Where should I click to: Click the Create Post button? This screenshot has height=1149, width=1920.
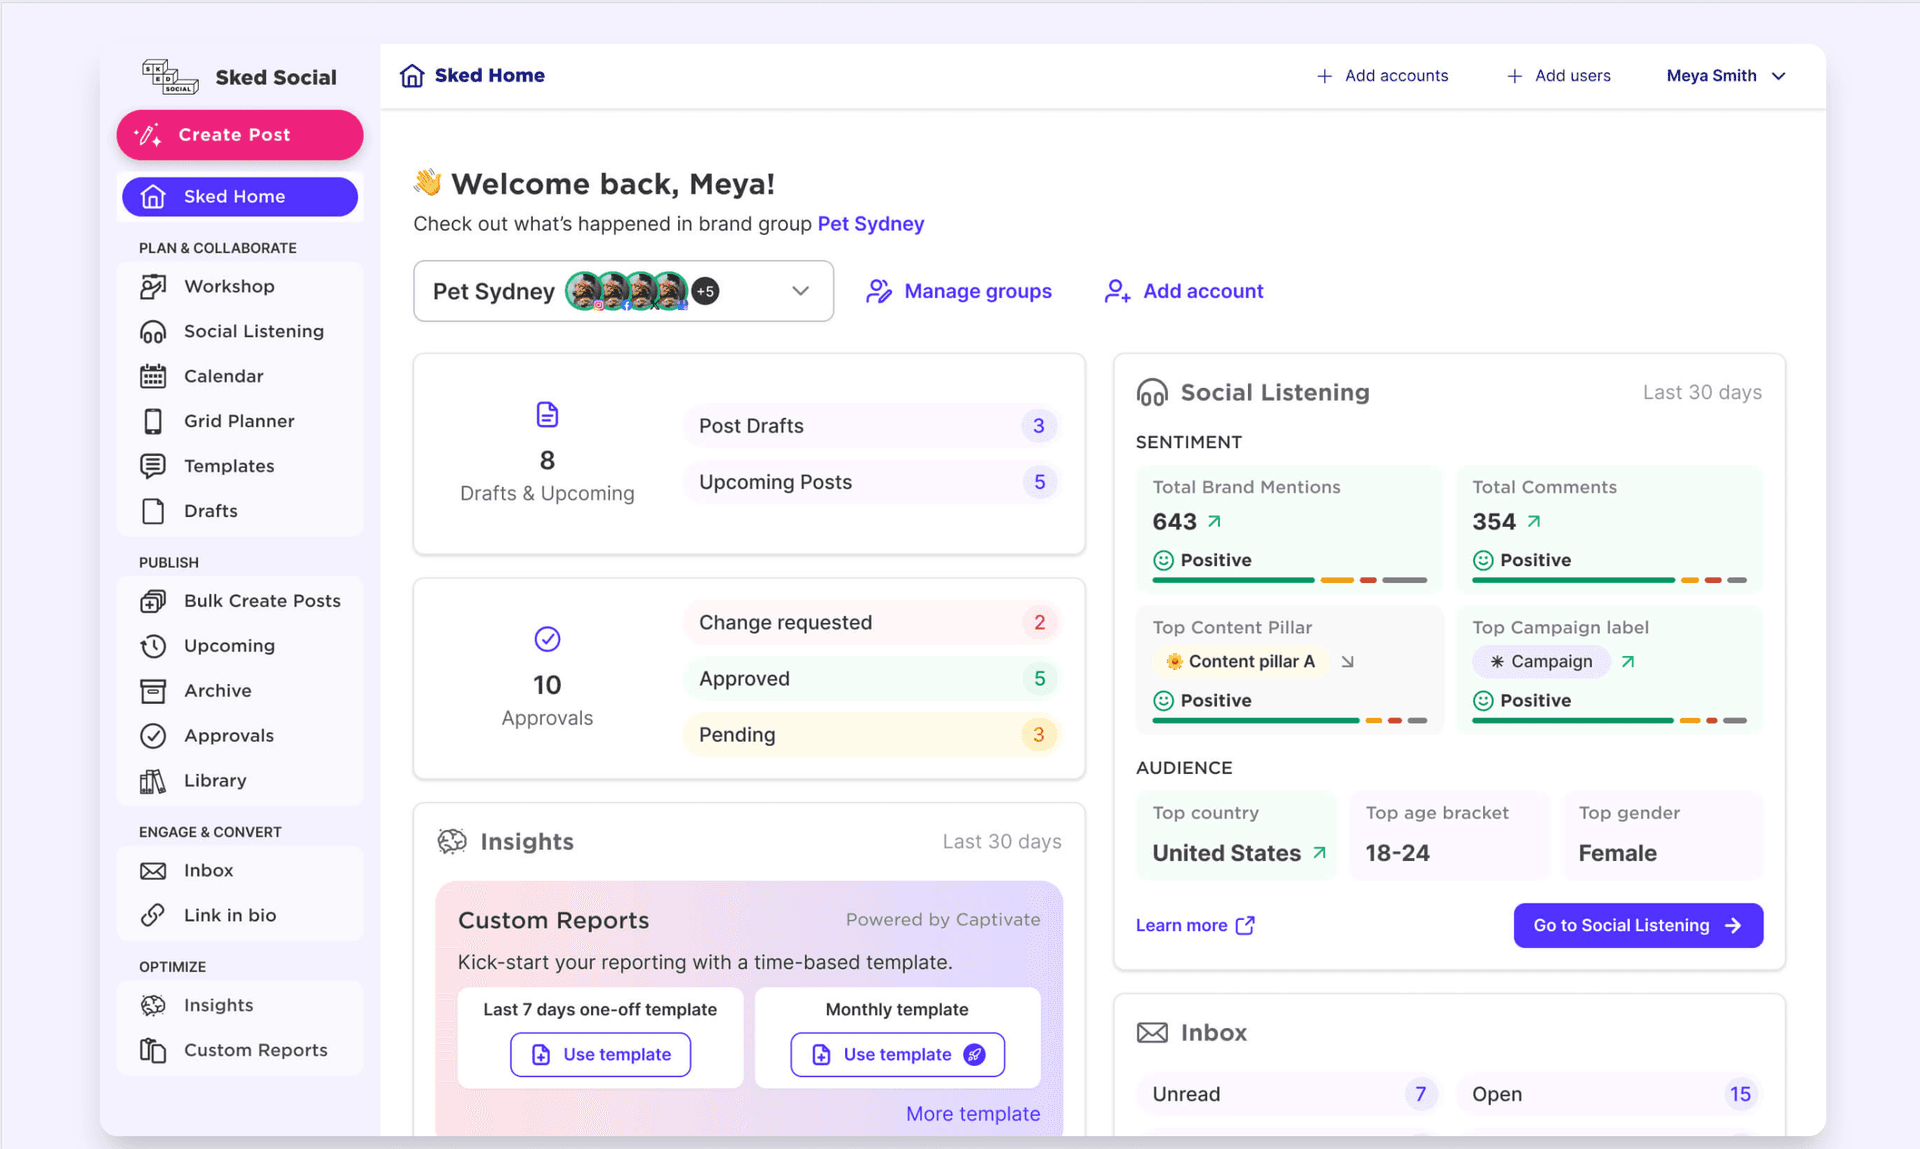click(x=240, y=135)
